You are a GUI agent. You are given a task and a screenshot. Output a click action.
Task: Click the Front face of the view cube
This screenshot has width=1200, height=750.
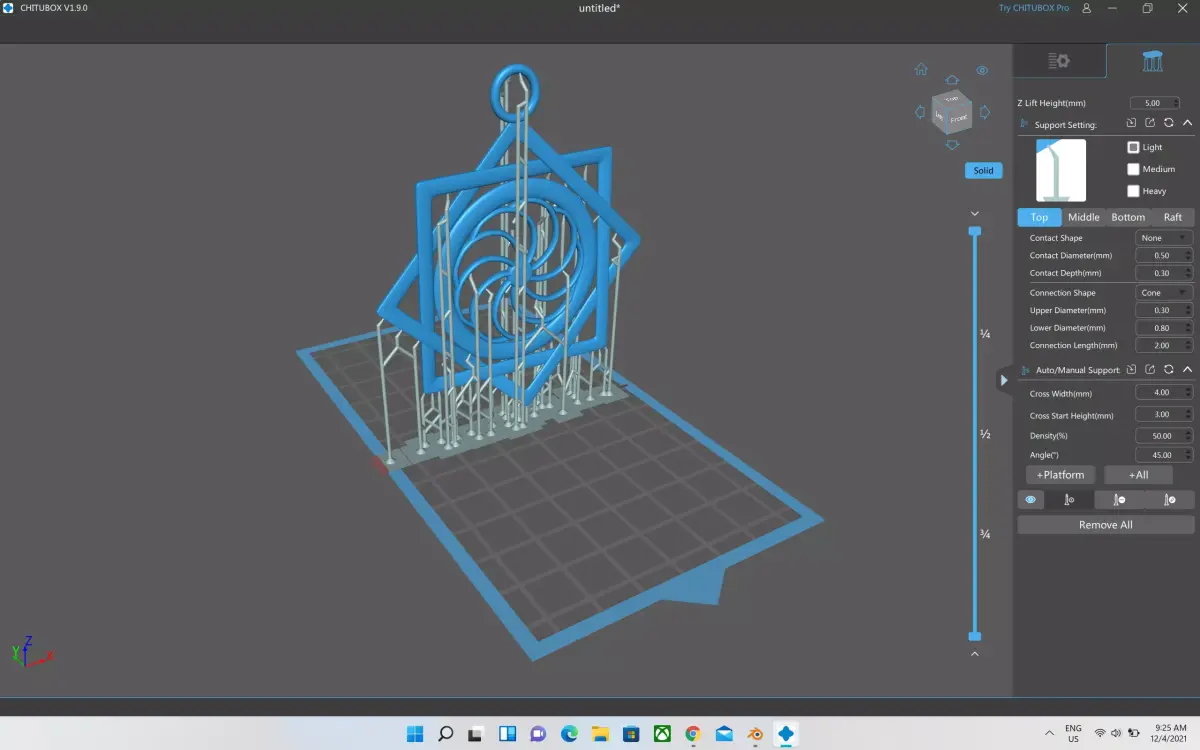[958, 118]
